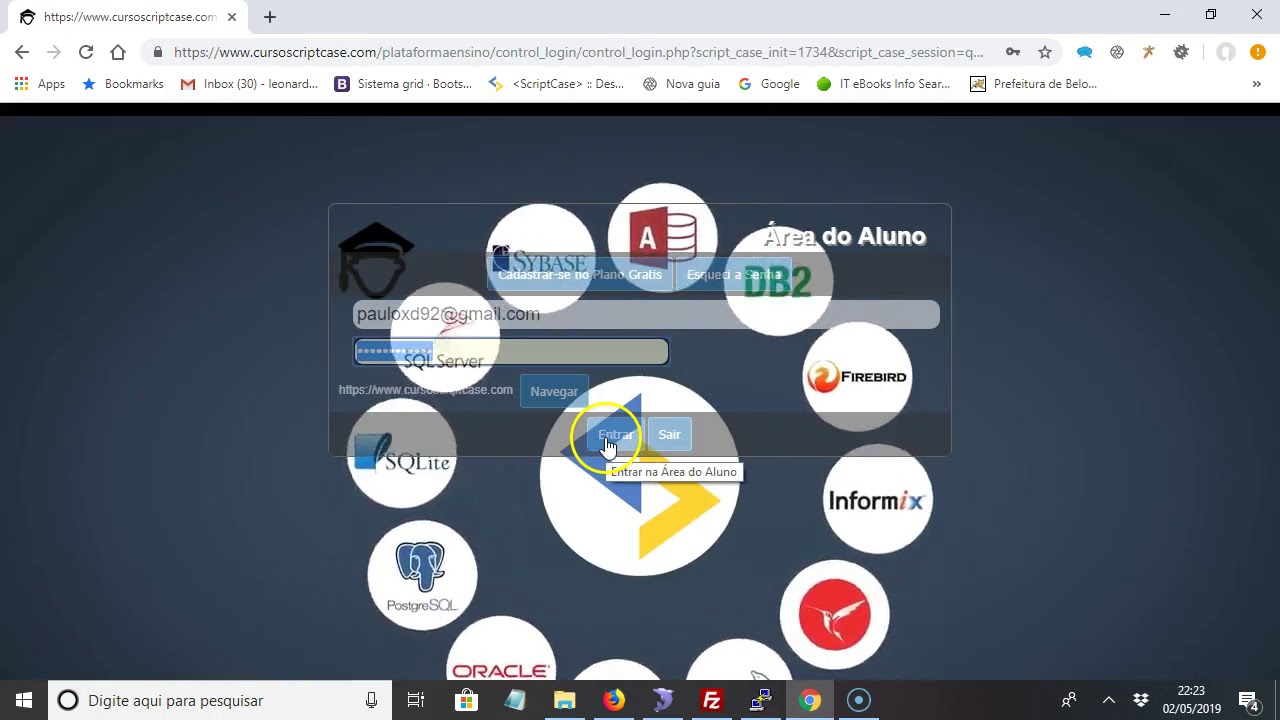
Task: Click the graduation cap student logo
Action: point(376,260)
